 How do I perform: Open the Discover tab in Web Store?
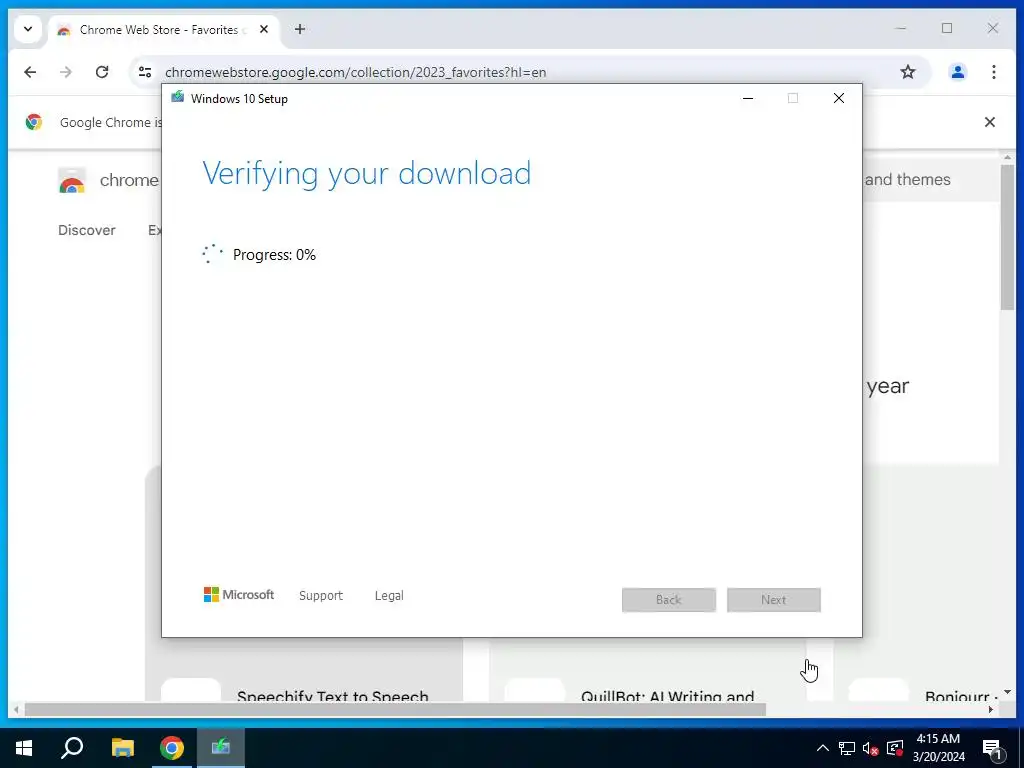click(86, 230)
